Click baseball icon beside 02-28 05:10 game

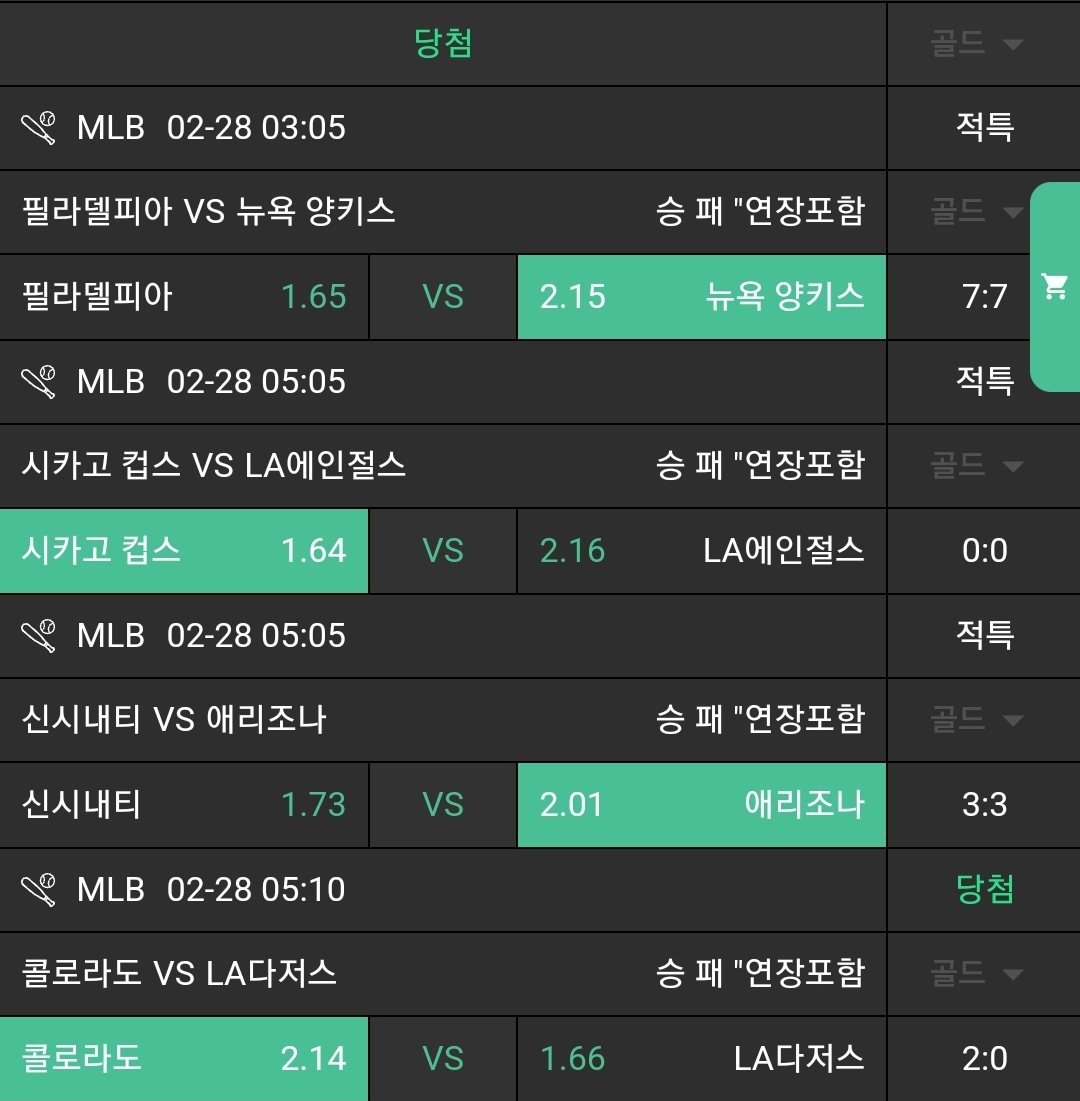tap(39, 889)
